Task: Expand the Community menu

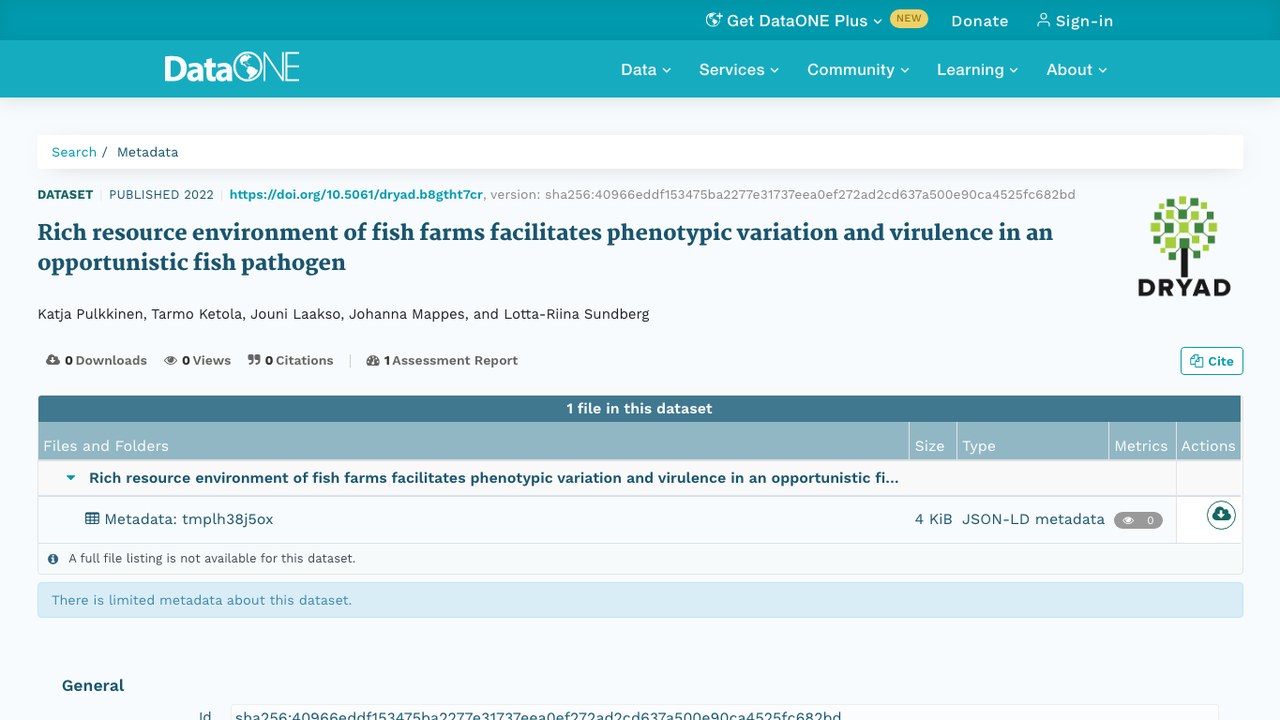Action: coord(858,69)
